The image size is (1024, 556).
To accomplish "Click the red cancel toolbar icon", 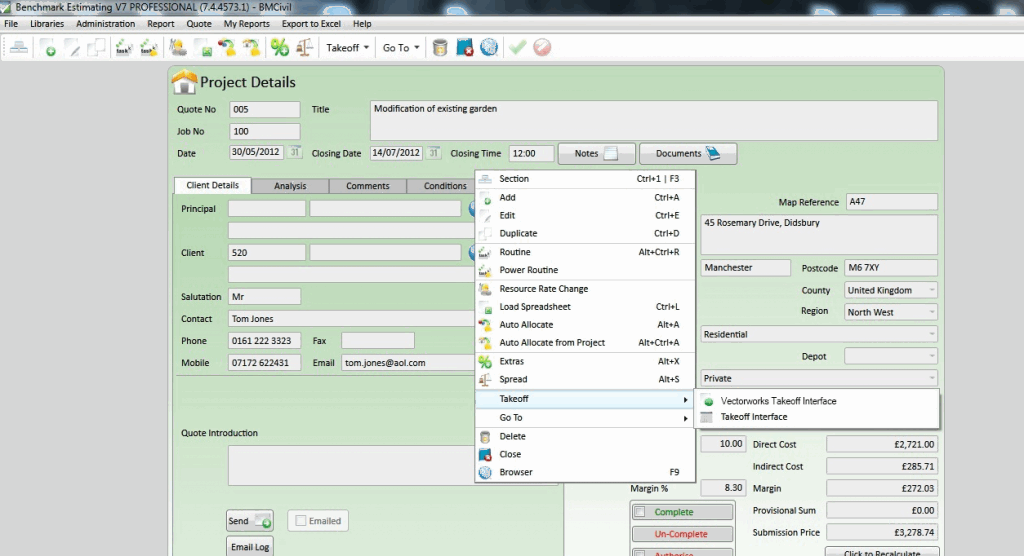I will click(x=542, y=47).
